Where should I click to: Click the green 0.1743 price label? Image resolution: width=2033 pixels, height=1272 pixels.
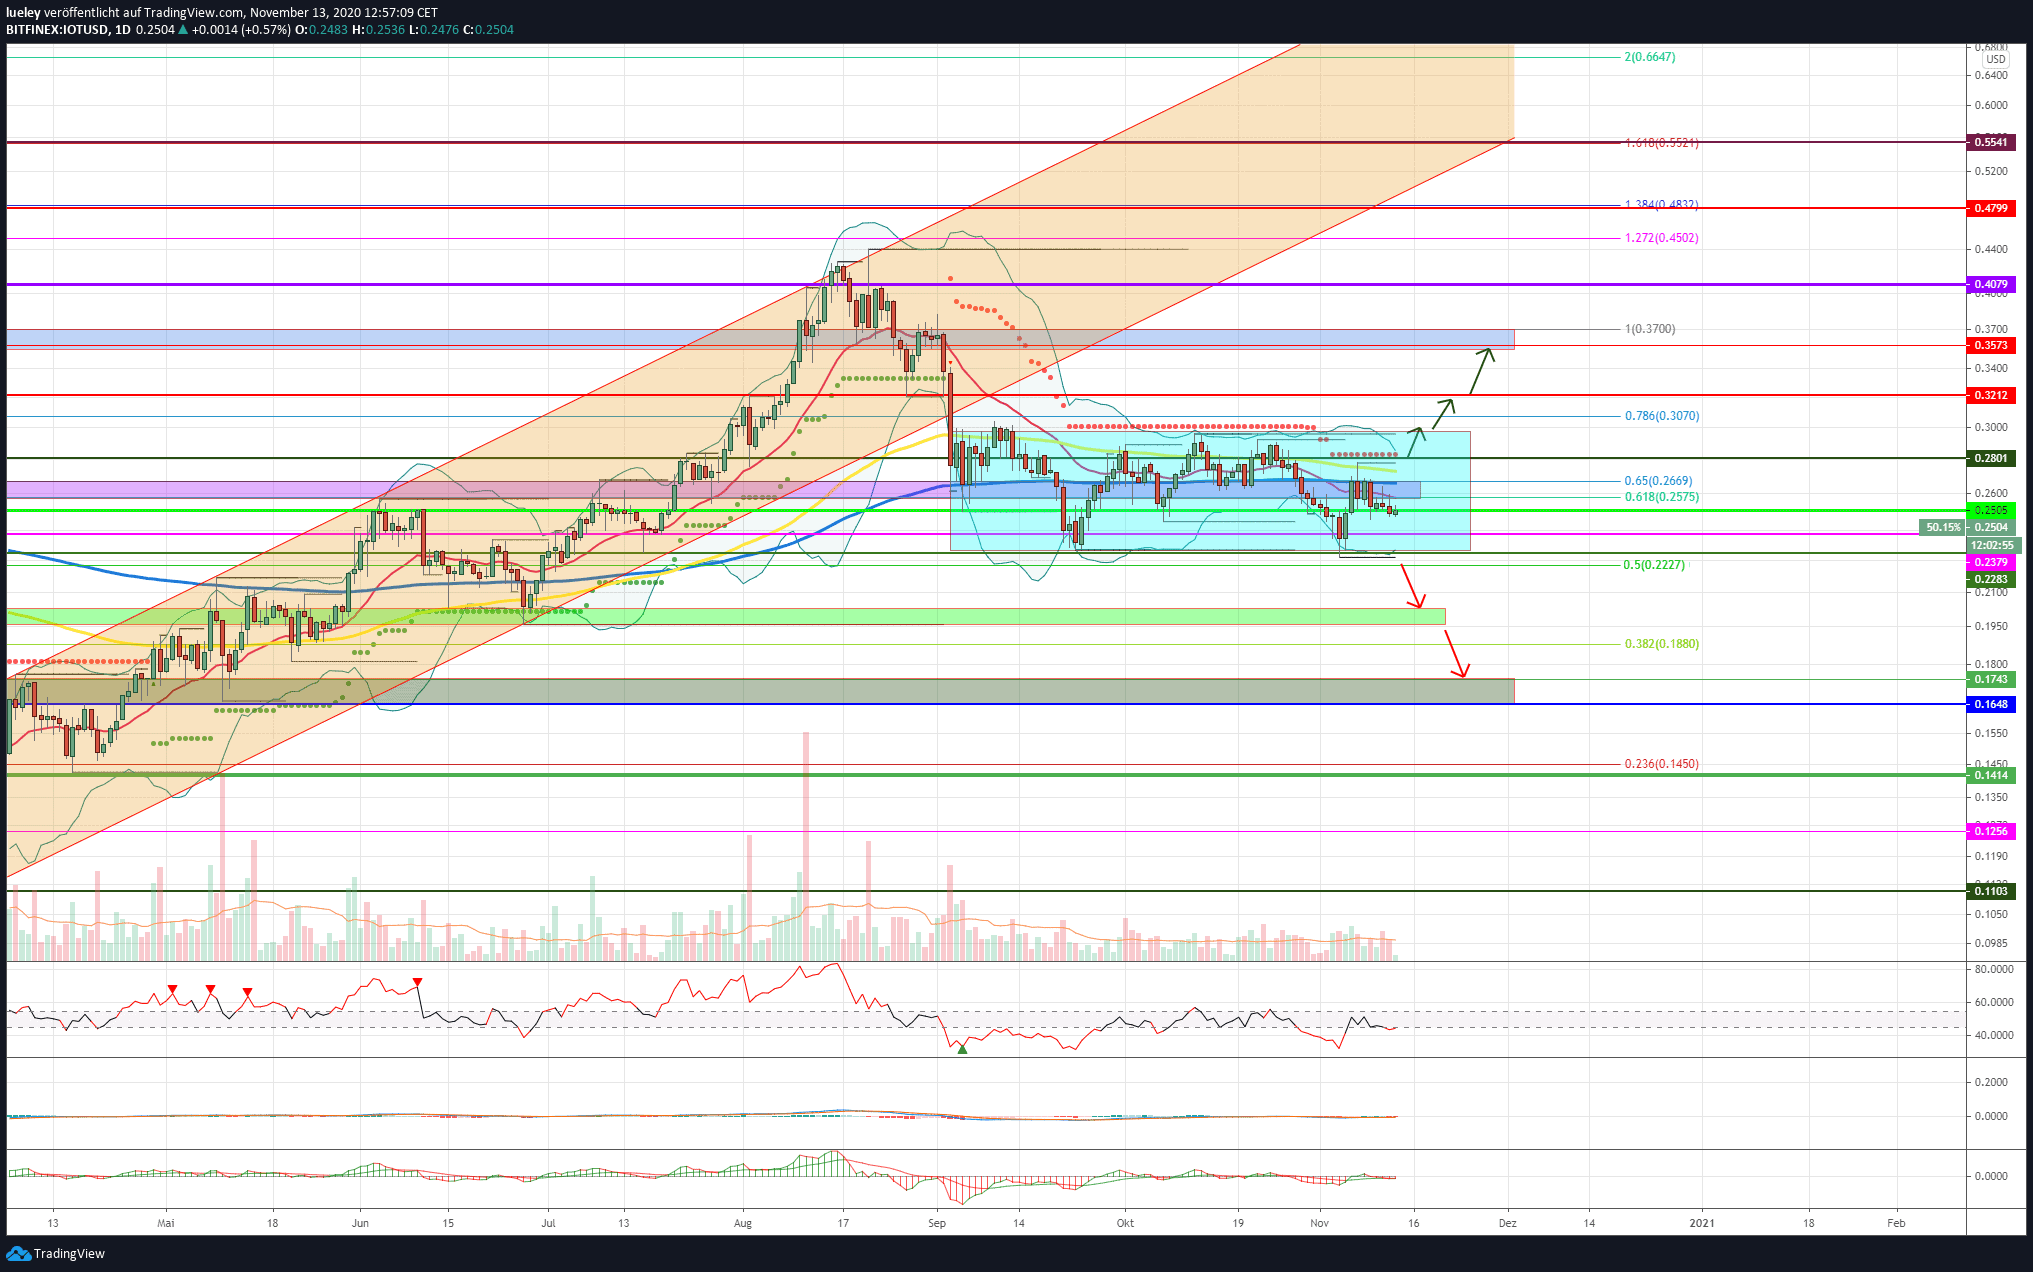click(1990, 679)
